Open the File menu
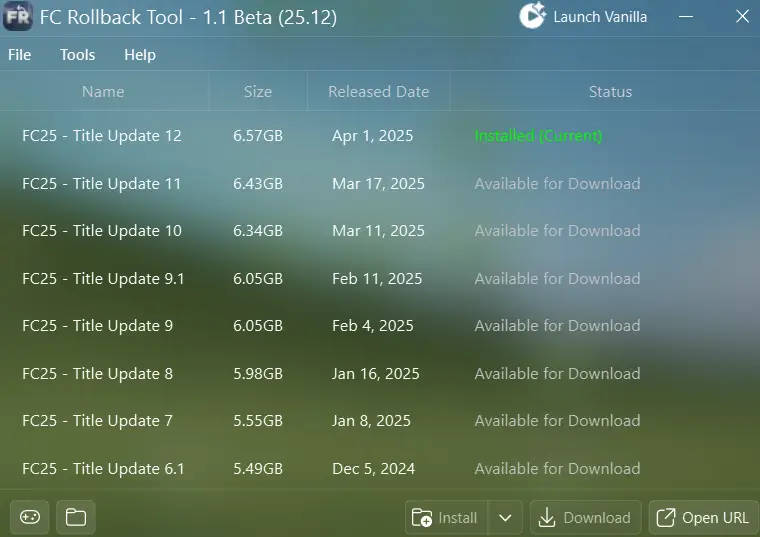 point(19,55)
